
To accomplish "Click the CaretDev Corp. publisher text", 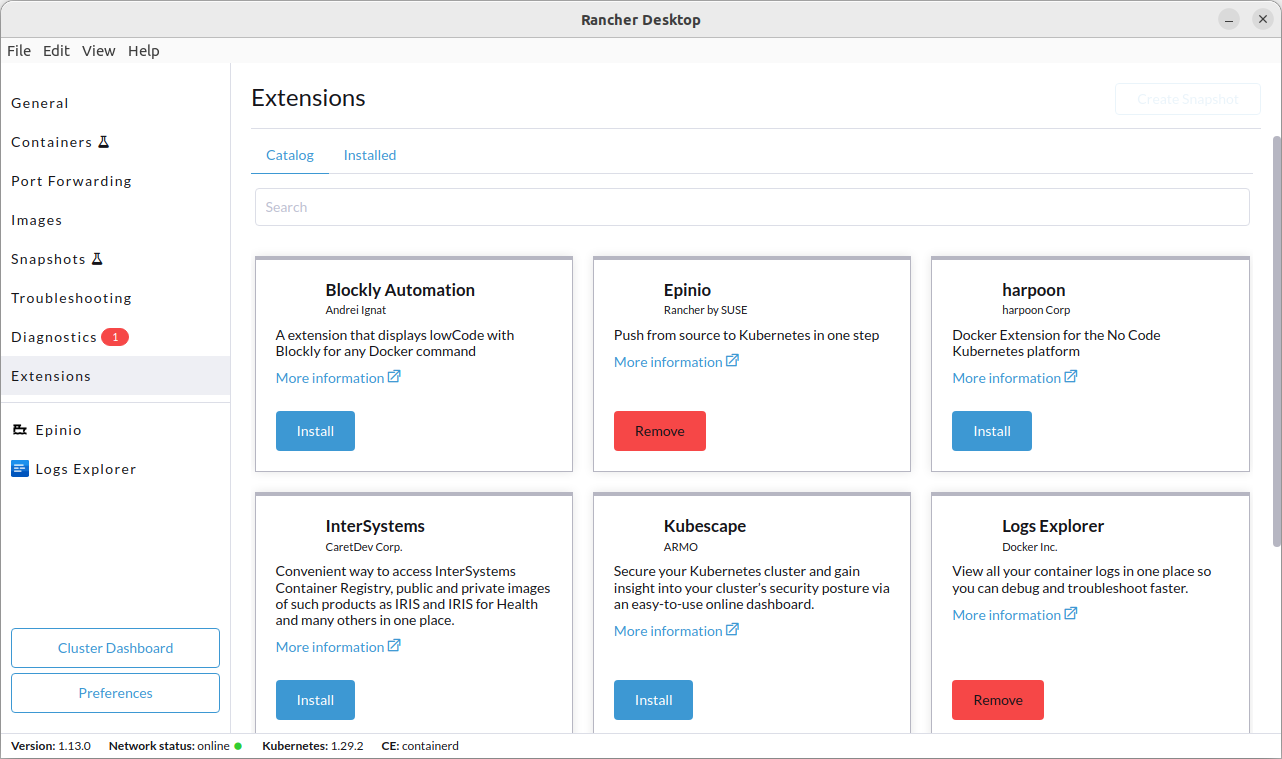I will click(x=364, y=547).
